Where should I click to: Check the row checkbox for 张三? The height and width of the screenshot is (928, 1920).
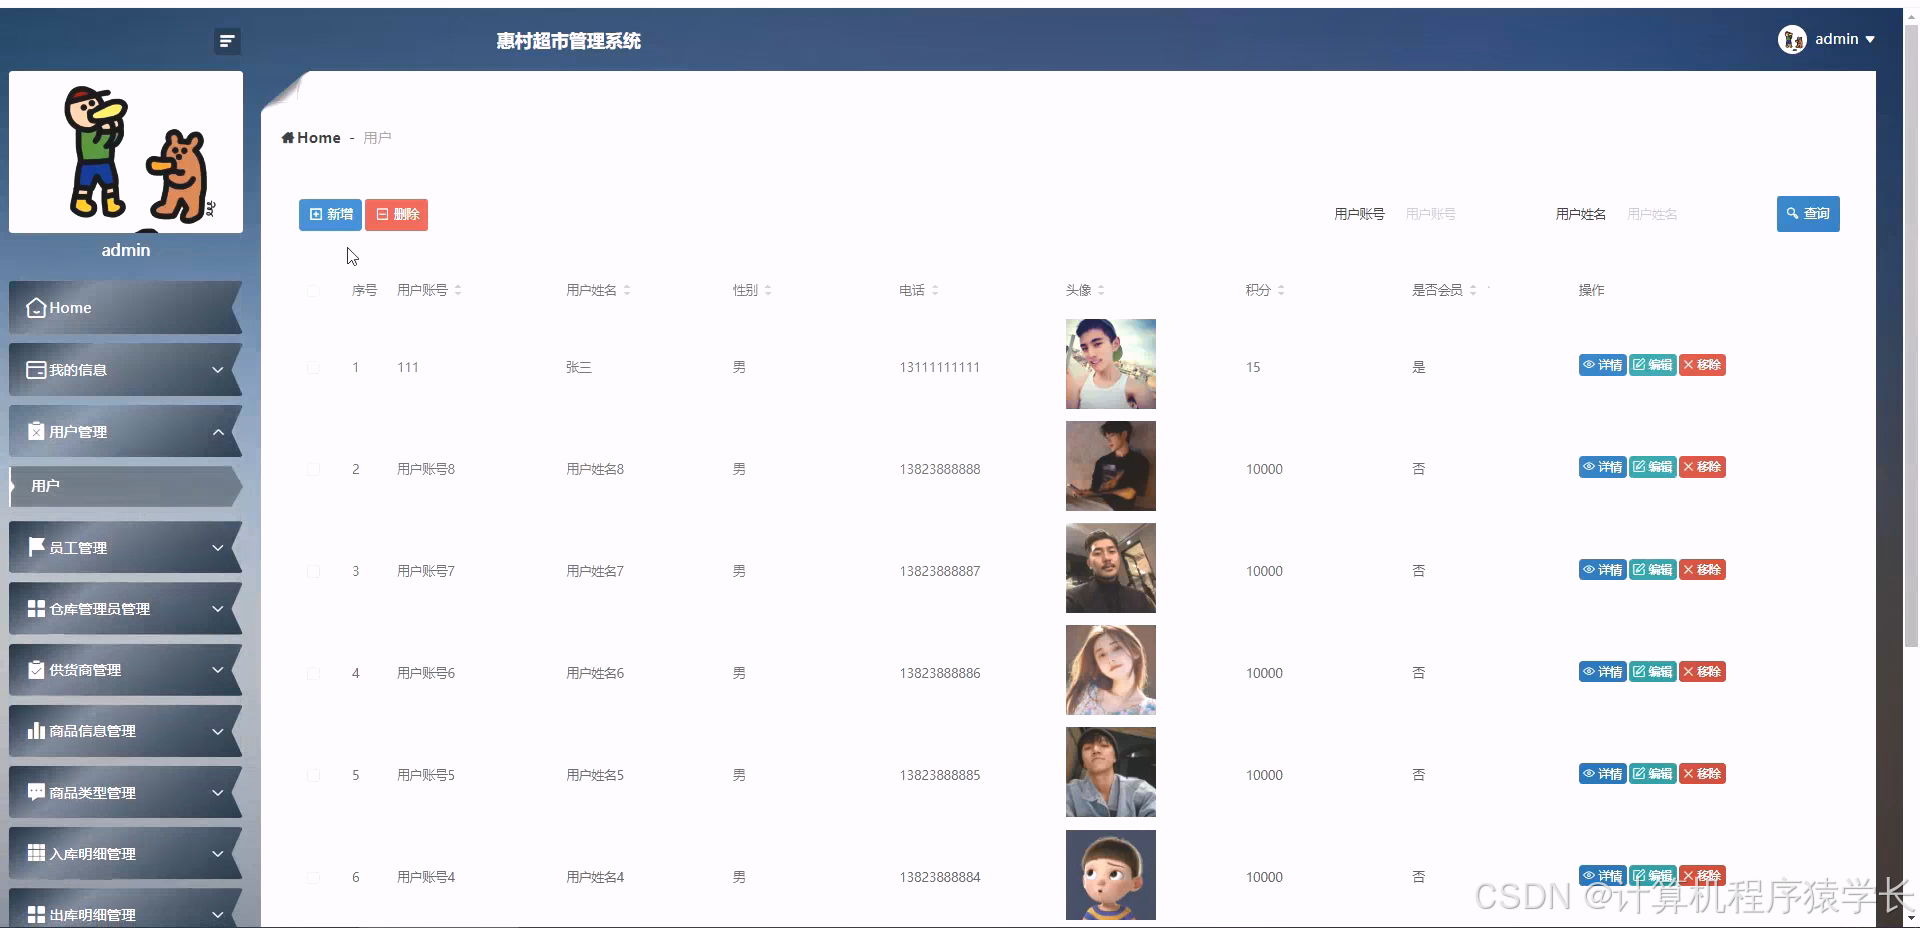pos(313,367)
